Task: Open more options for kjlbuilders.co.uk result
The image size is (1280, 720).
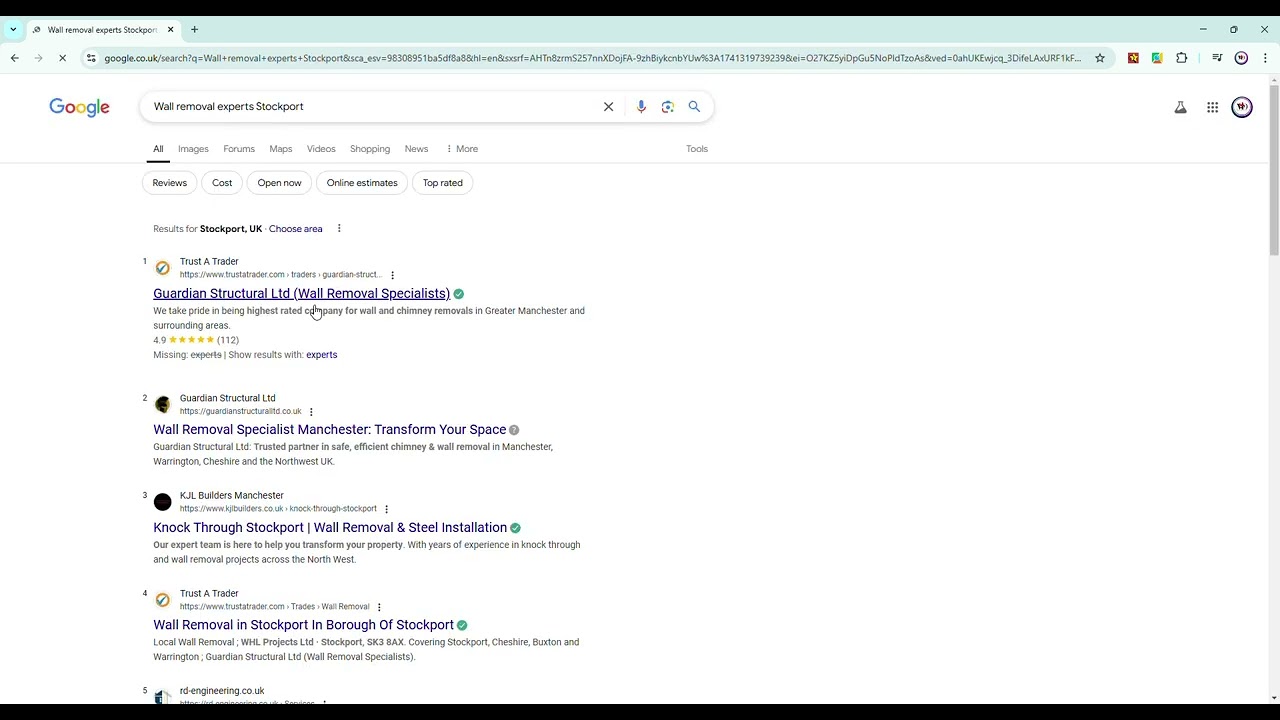Action: coord(386,509)
